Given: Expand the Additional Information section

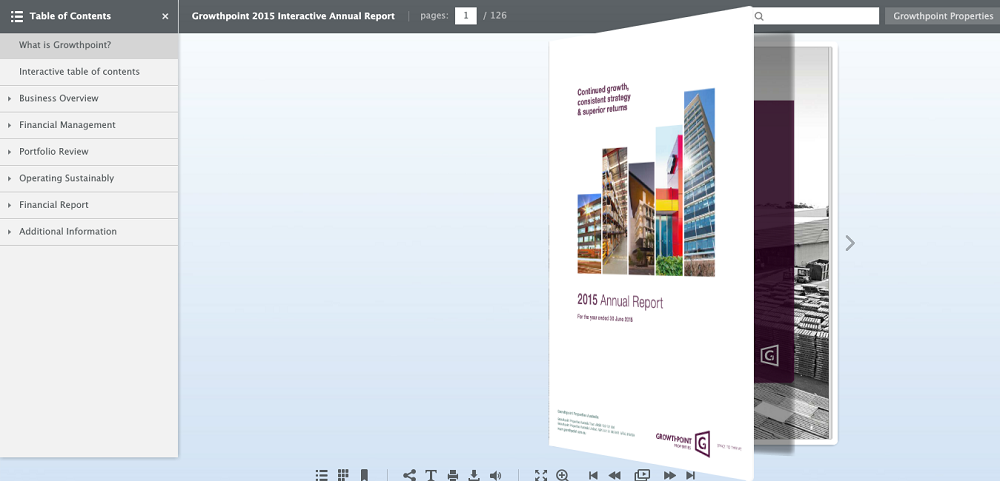Looking at the screenshot, I should 10,232.
